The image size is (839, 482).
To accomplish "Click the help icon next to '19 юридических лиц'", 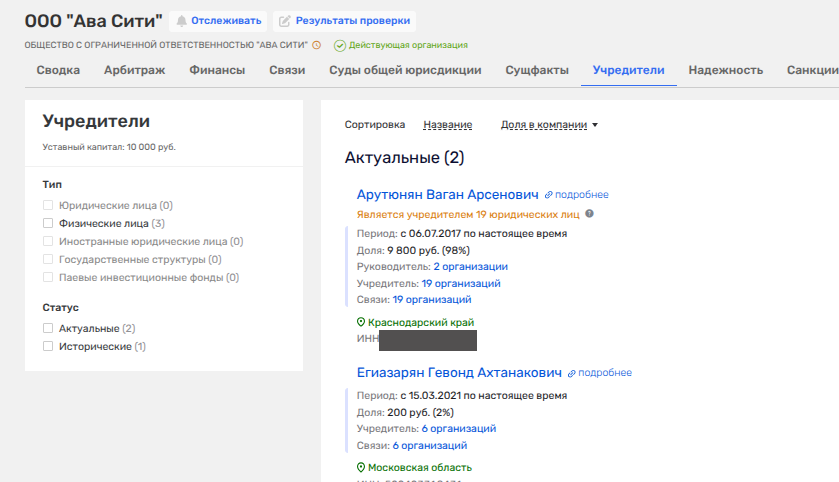I will point(589,213).
